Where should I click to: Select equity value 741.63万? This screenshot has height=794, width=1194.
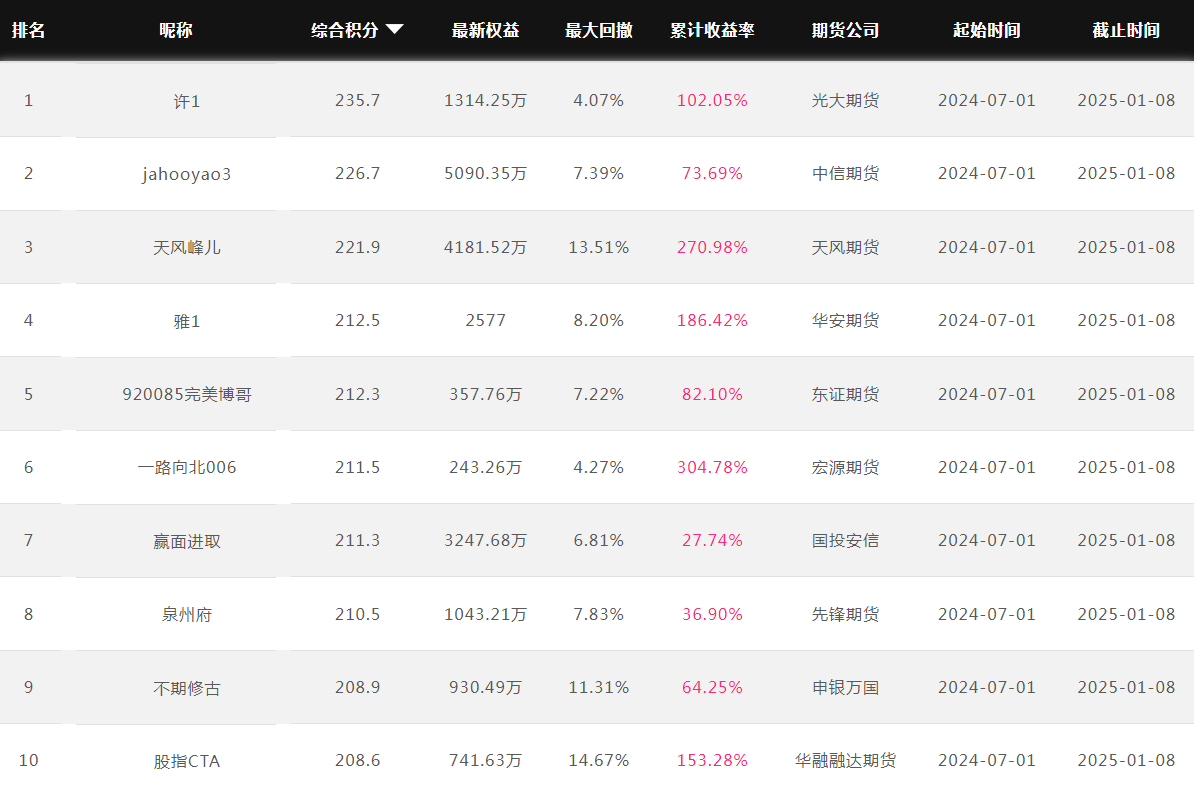click(x=486, y=761)
